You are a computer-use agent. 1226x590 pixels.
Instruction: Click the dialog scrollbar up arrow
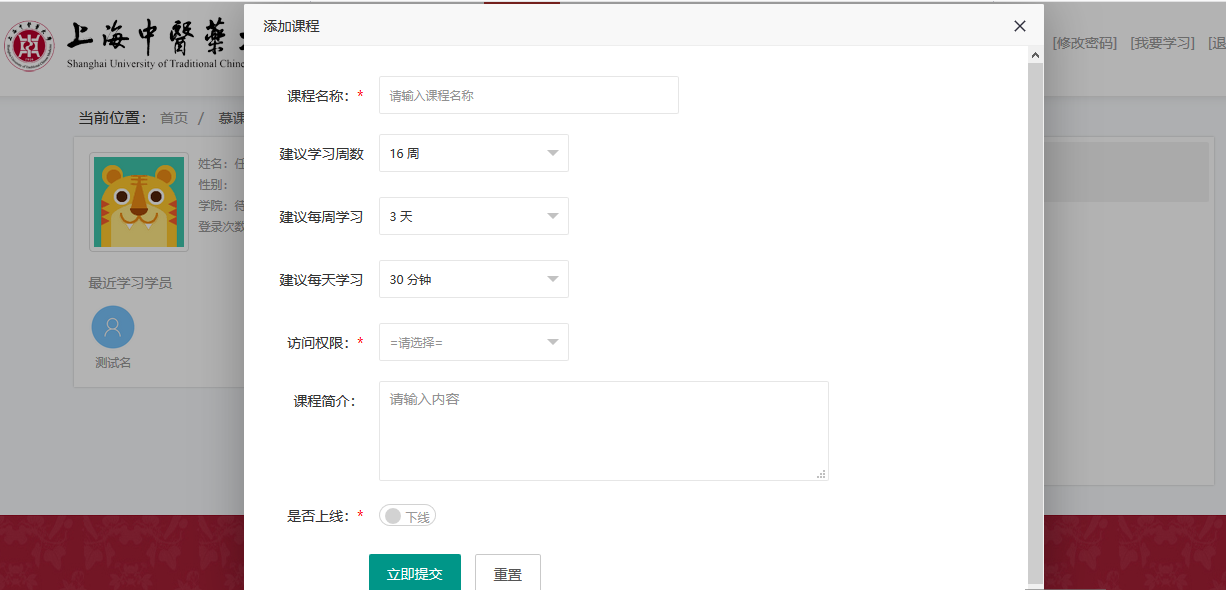[x=1035, y=55]
